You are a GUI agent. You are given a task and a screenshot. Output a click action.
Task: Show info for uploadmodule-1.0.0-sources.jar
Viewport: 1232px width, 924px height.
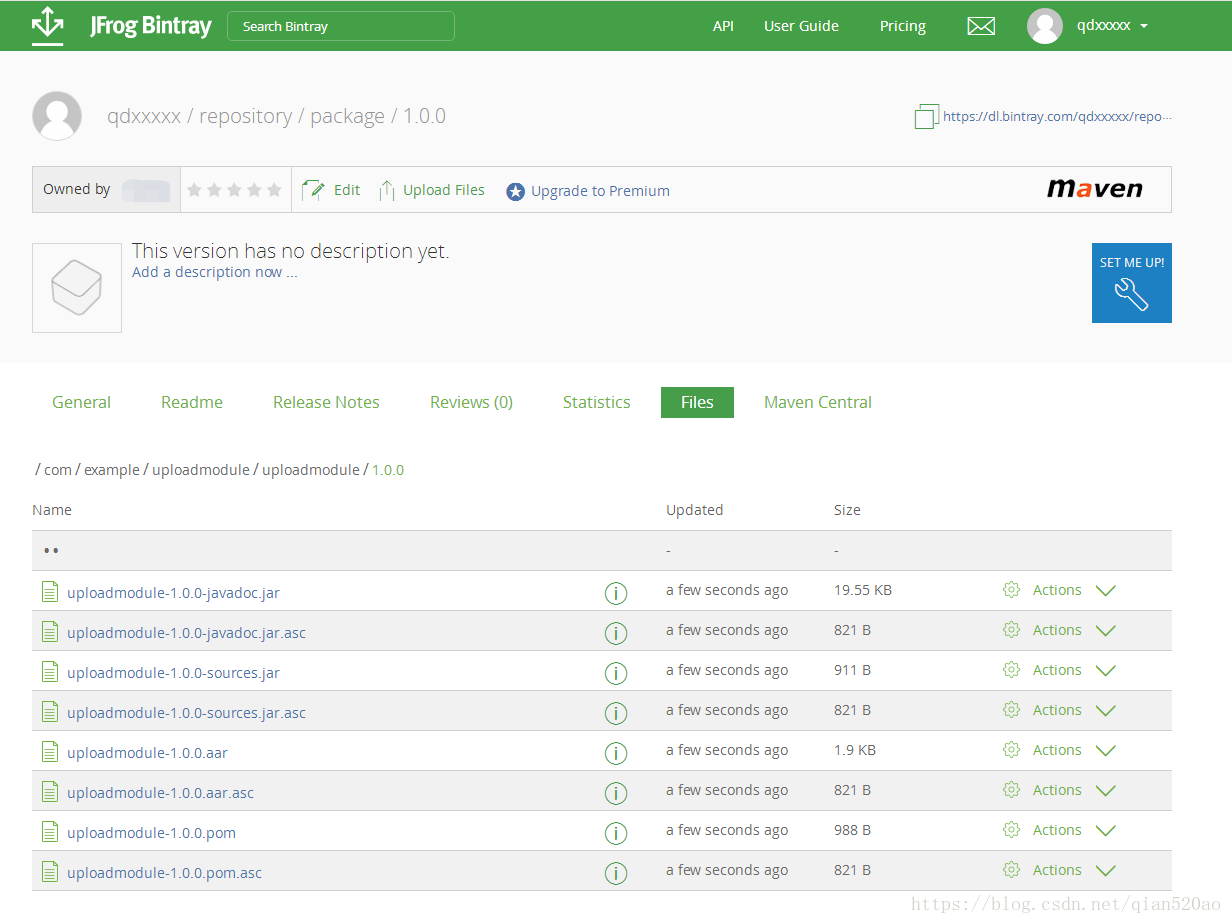pos(616,673)
